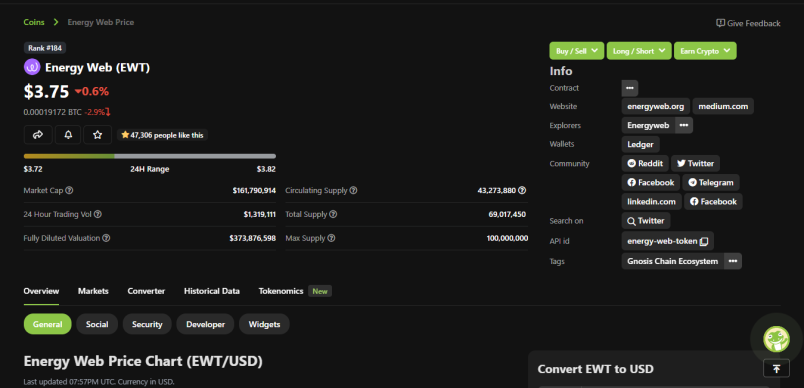The height and width of the screenshot is (388, 804).
Task: Click the 100,000,000 max supply value
Action: [x=507, y=238]
